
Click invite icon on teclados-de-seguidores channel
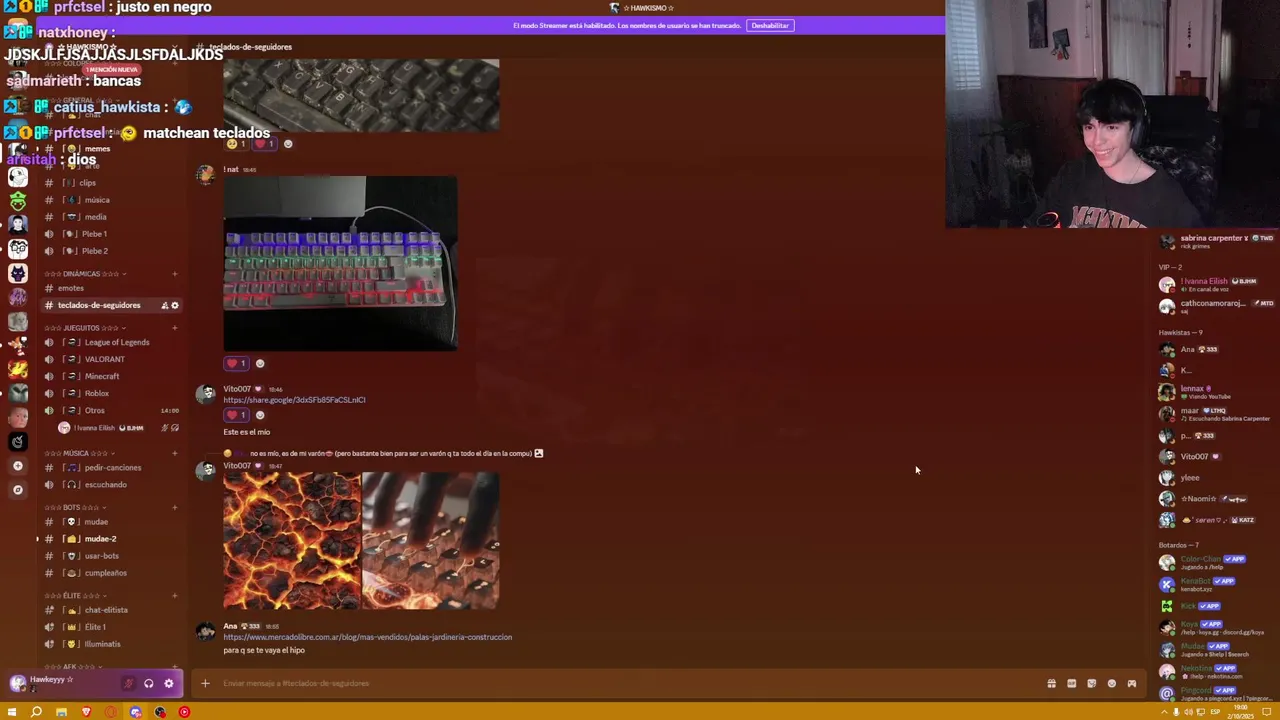pos(164,305)
